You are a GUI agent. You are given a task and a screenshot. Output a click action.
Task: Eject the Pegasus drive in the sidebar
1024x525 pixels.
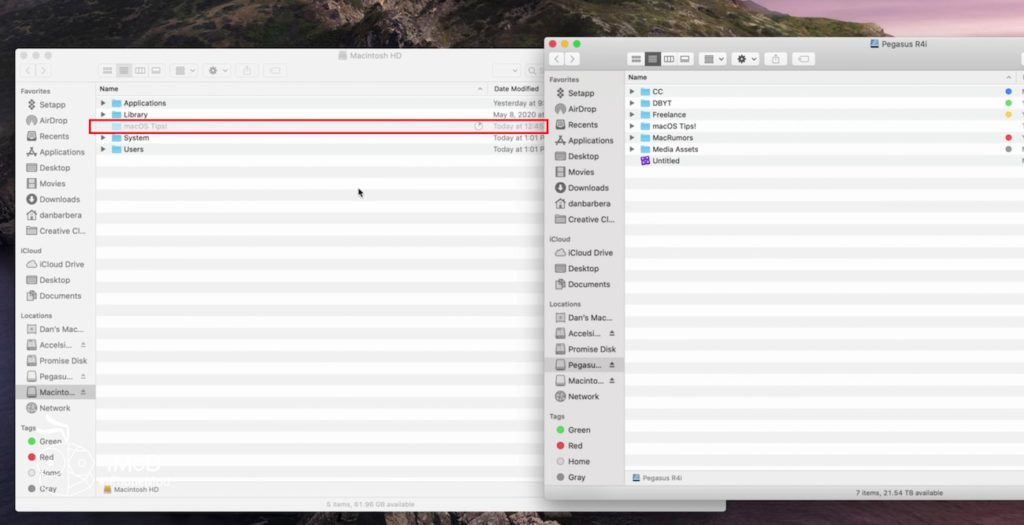(x=612, y=365)
